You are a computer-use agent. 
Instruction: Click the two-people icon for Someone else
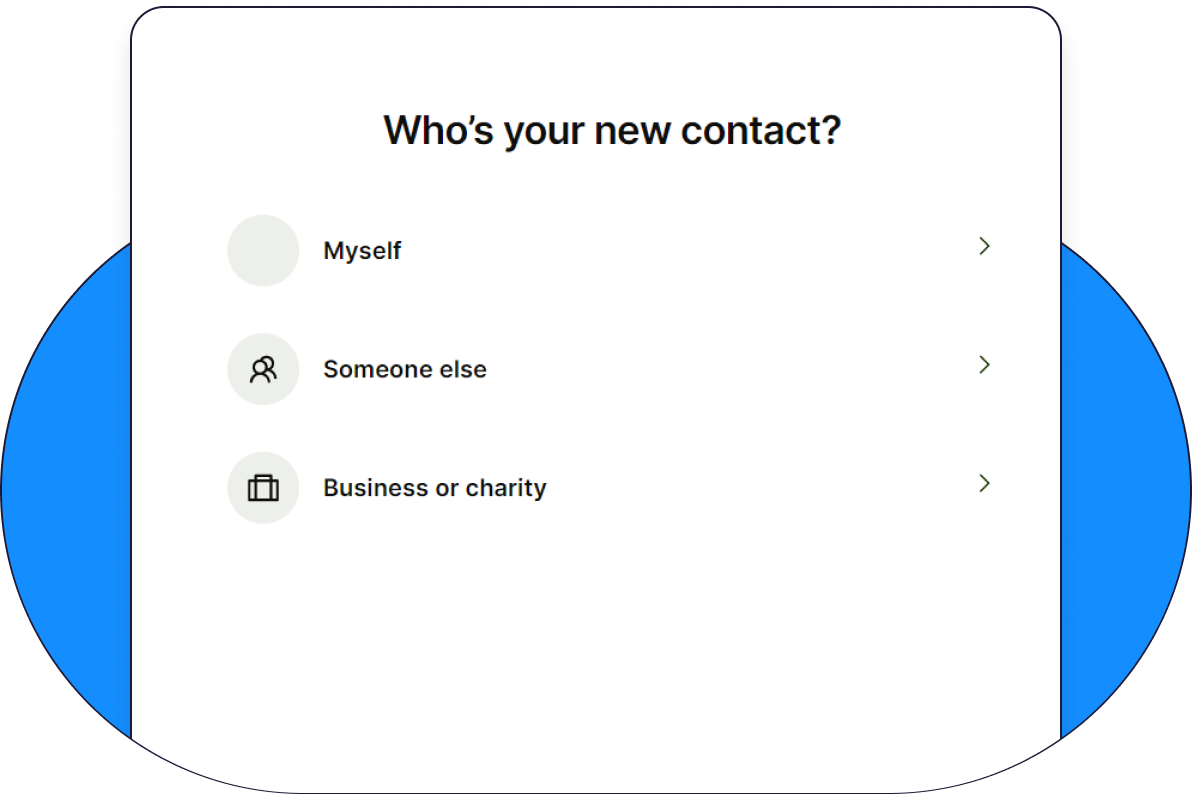[263, 370]
